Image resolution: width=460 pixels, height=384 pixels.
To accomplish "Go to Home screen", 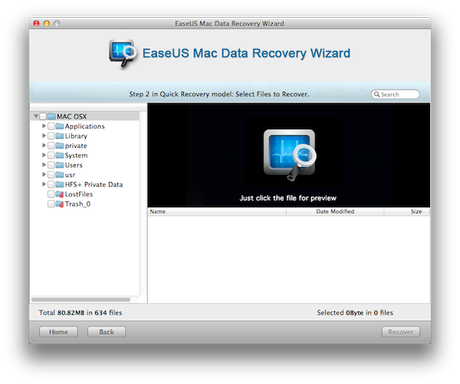I will [58, 332].
